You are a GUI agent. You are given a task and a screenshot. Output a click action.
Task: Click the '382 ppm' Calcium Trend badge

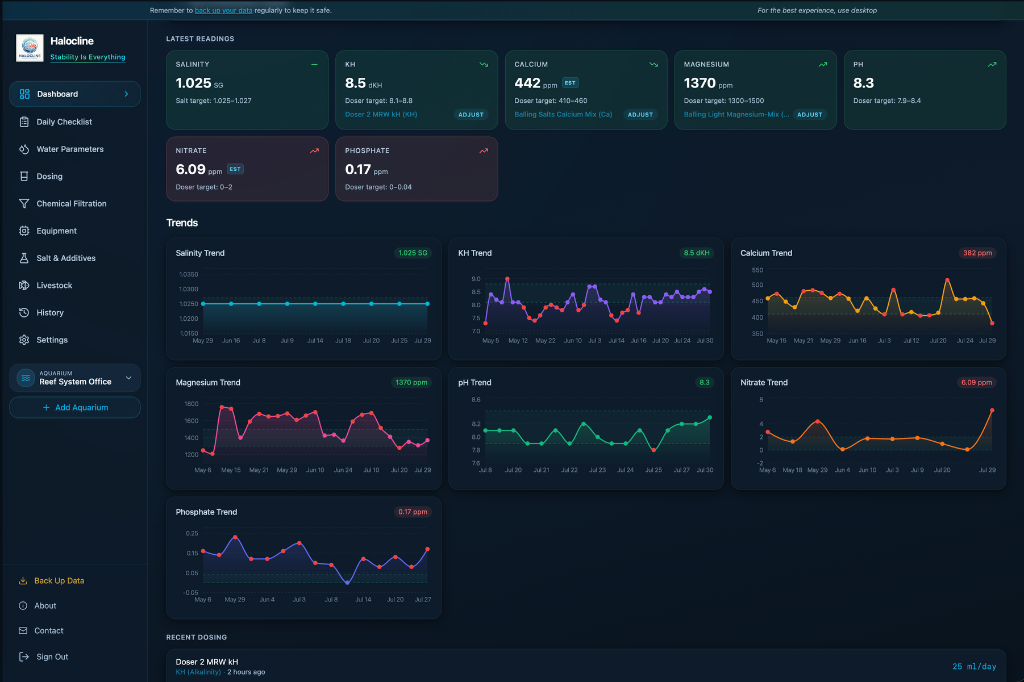978,253
